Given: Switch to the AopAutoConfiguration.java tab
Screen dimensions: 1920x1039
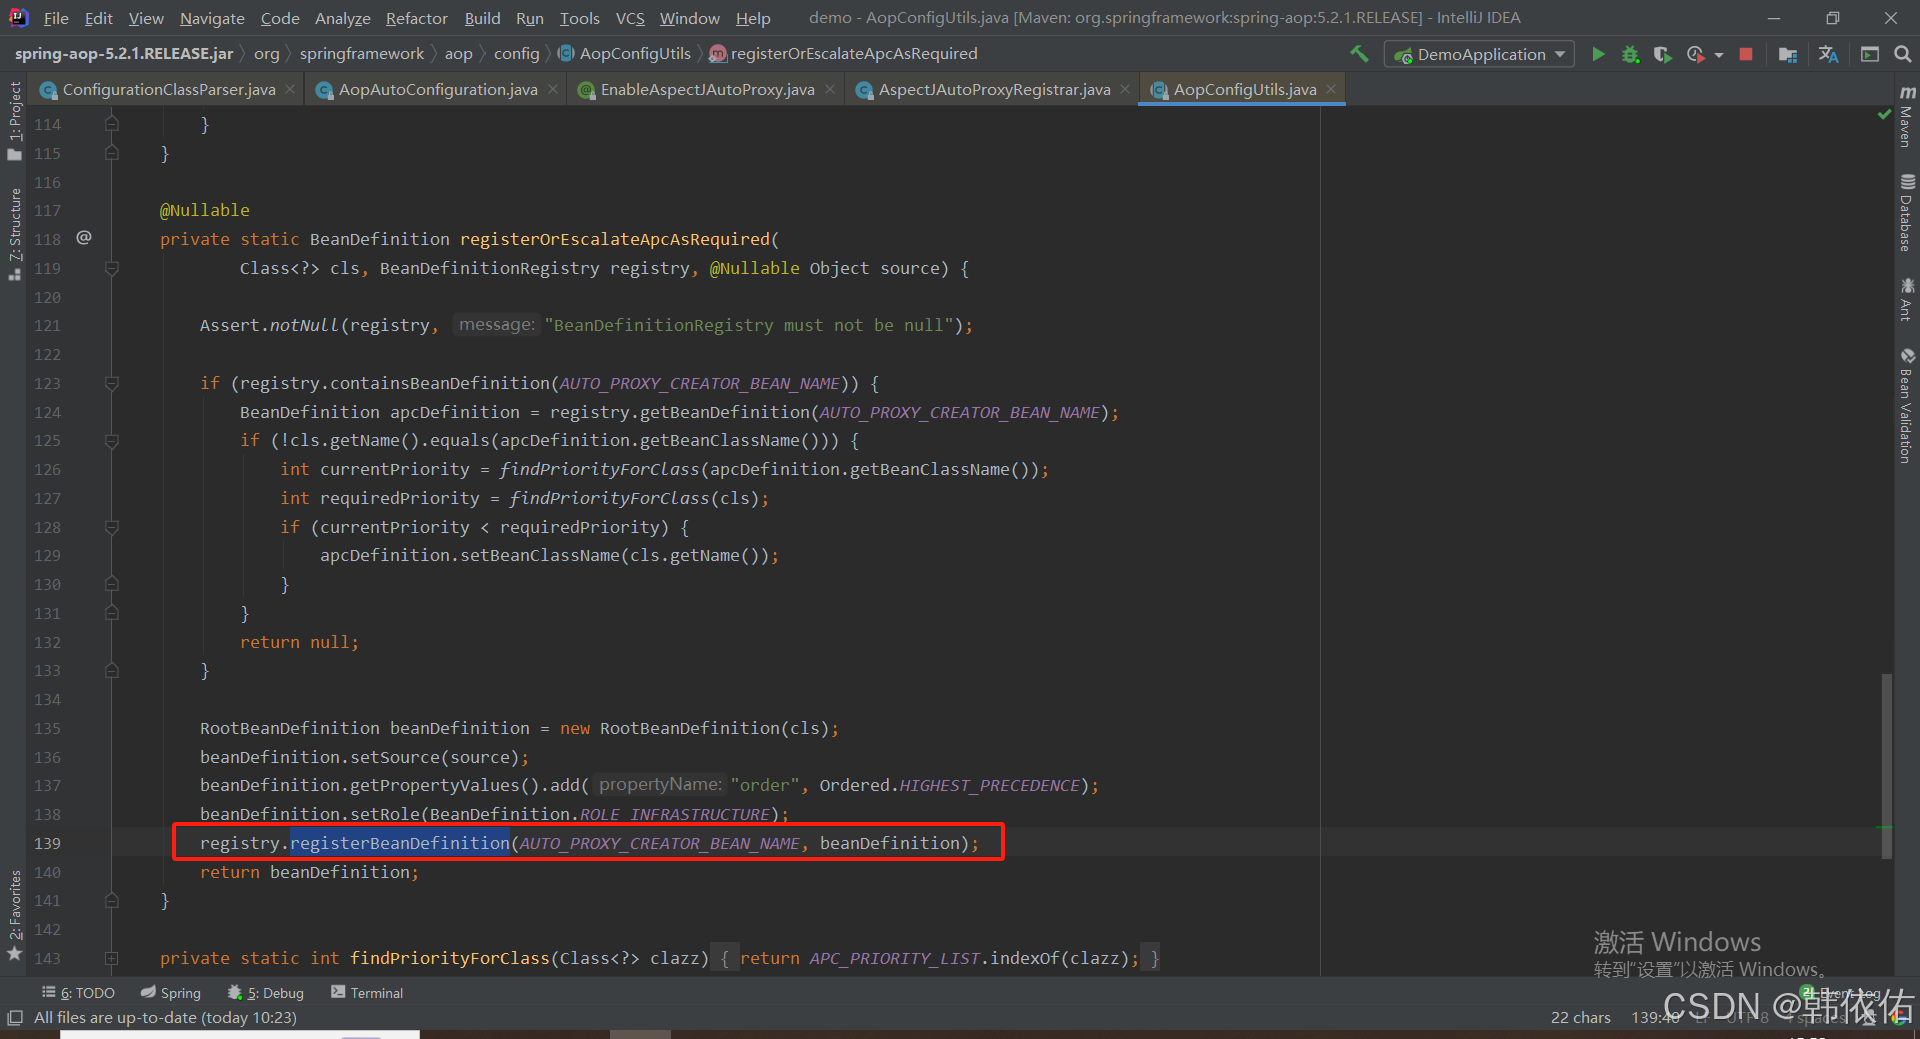Looking at the screenshot, I should tap(438, 89).
